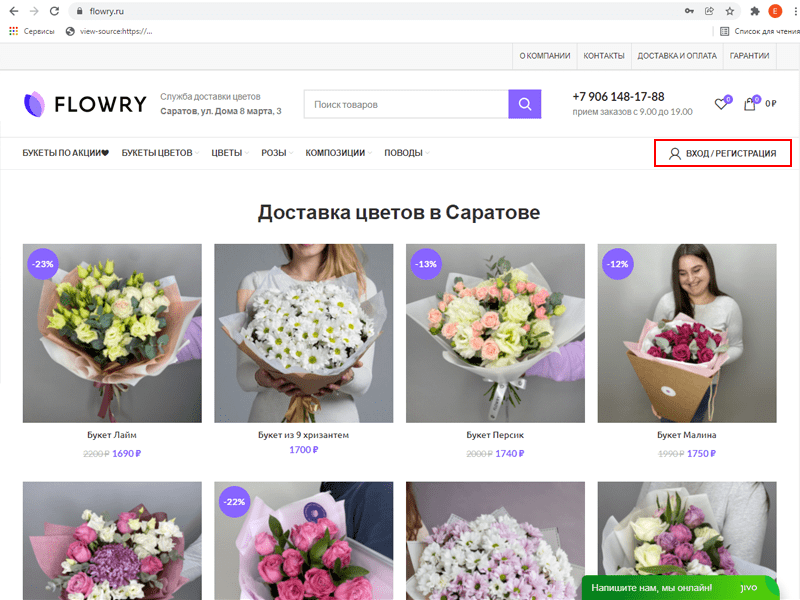Click the -13% discount badge
Image resolution: width=800 pixels, height=600 pixels.
[x=426, y=264]
